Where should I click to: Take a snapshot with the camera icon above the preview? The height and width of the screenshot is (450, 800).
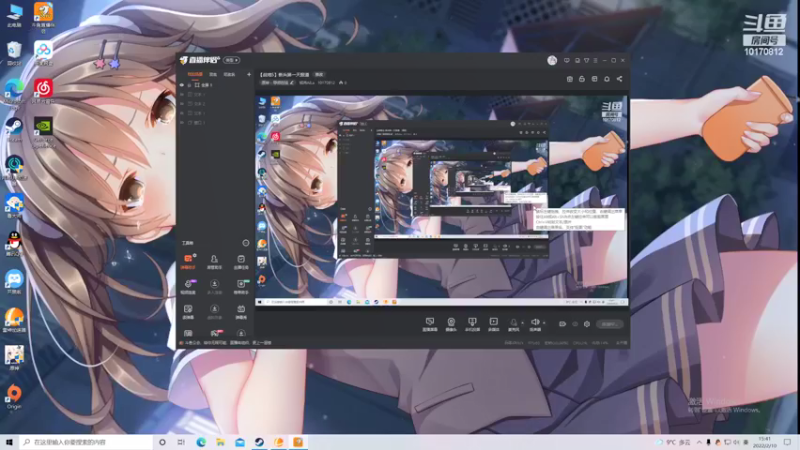click(x=569, y=79)
